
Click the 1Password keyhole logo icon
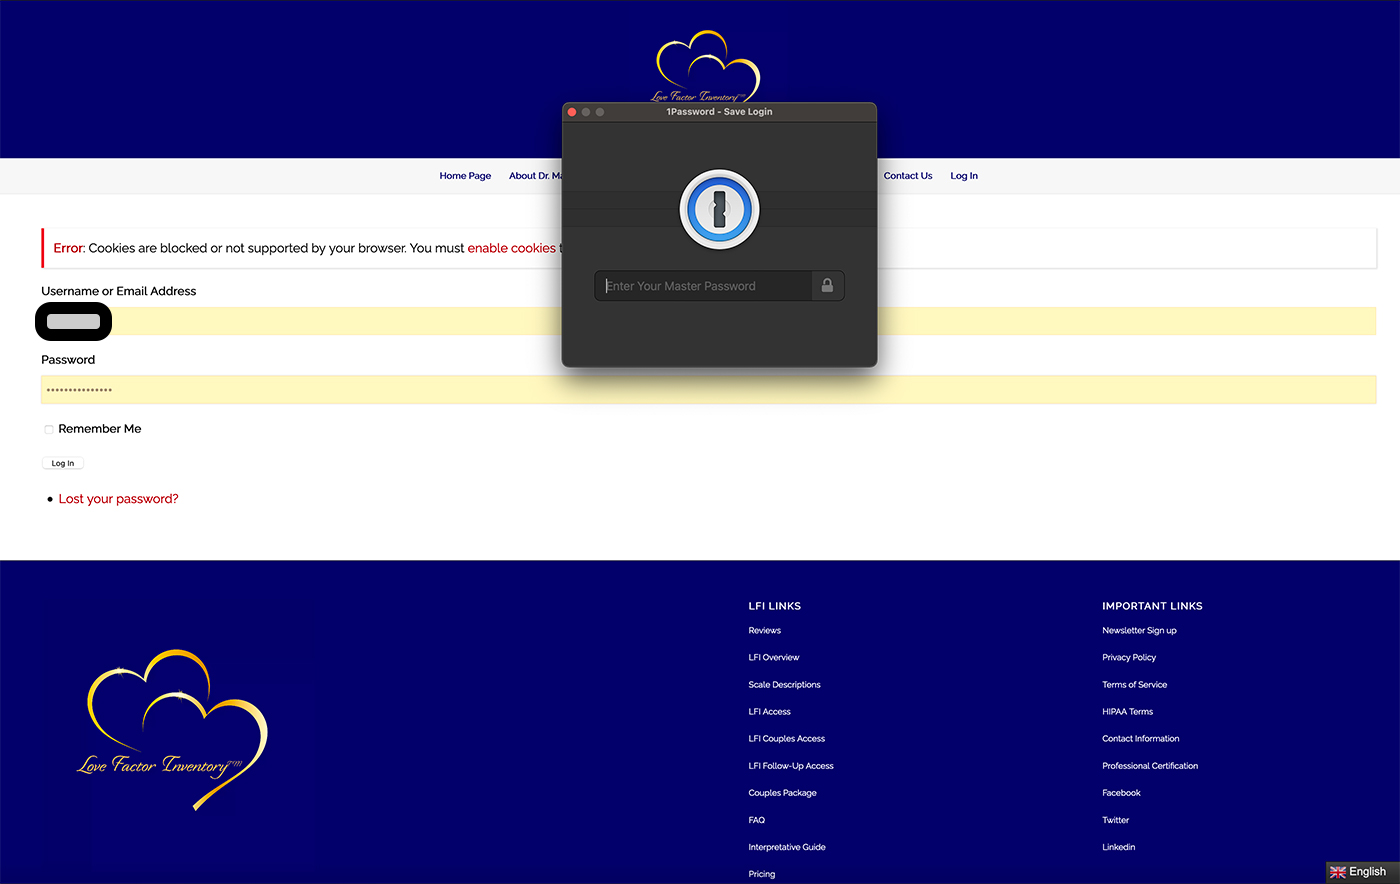(719, 210)
